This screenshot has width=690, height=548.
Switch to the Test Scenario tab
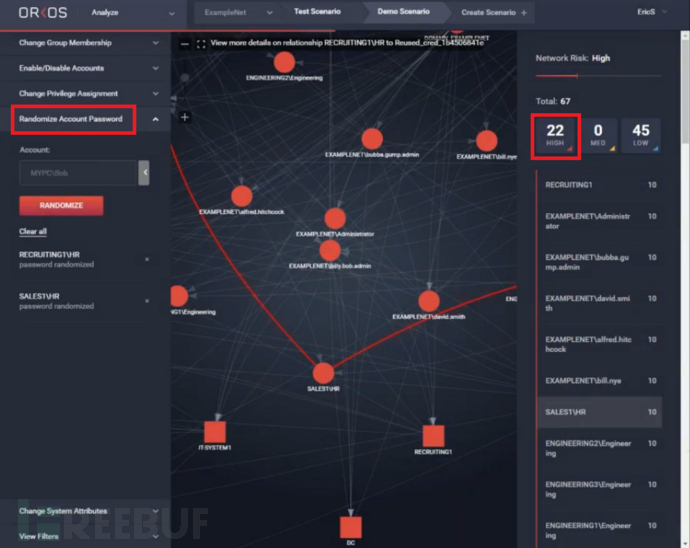point(317,12)
